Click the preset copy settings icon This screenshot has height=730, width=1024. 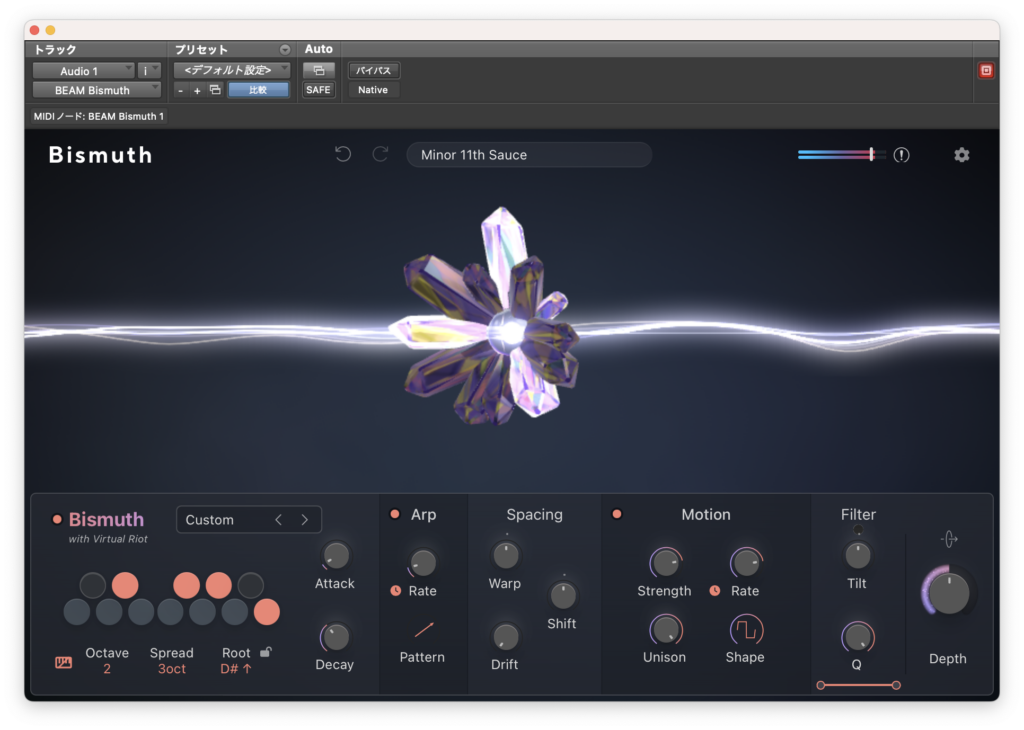215,89
